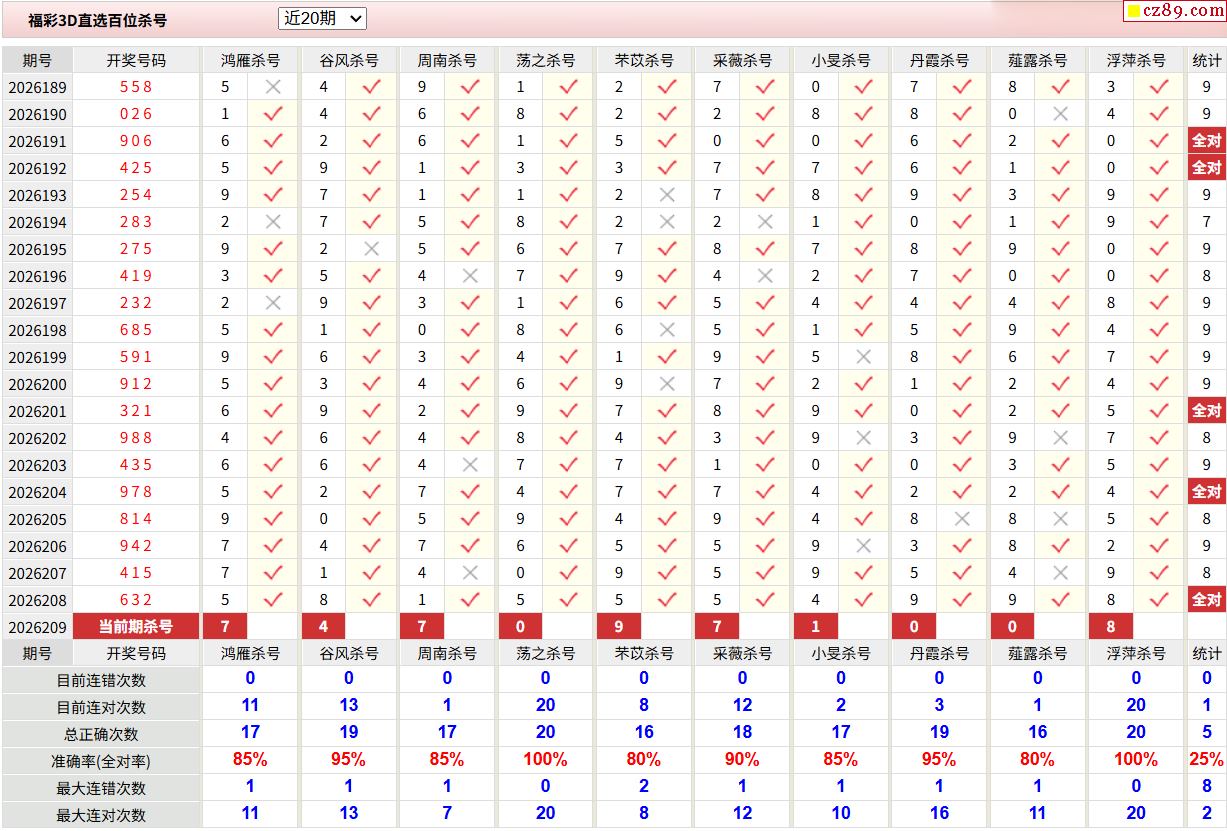Click the red checkmark in 鸿雁 column row 2026190
The height and width of the screenshot is (831, 1227).
tap(272, 114)
